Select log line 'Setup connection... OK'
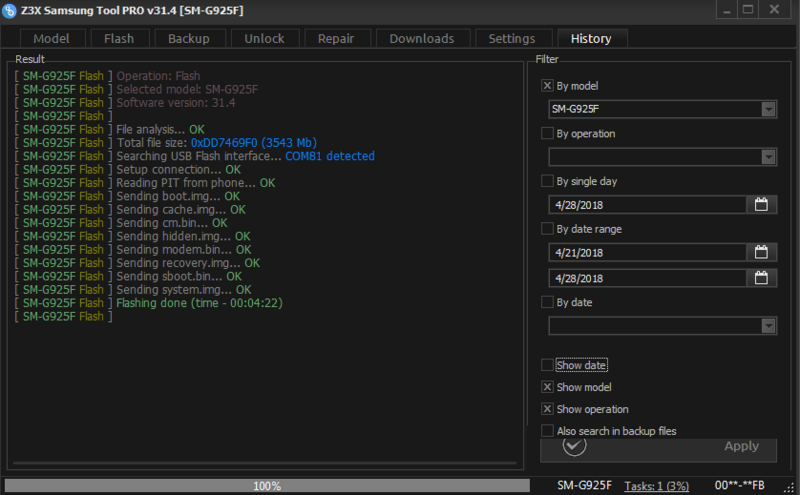Screen dimensions: 800x495 [179, 169]
